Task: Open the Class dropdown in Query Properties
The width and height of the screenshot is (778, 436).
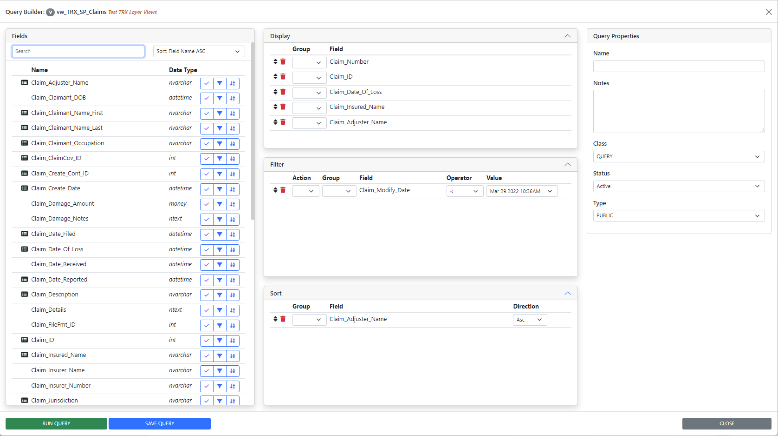Action: tap(678, 157)
